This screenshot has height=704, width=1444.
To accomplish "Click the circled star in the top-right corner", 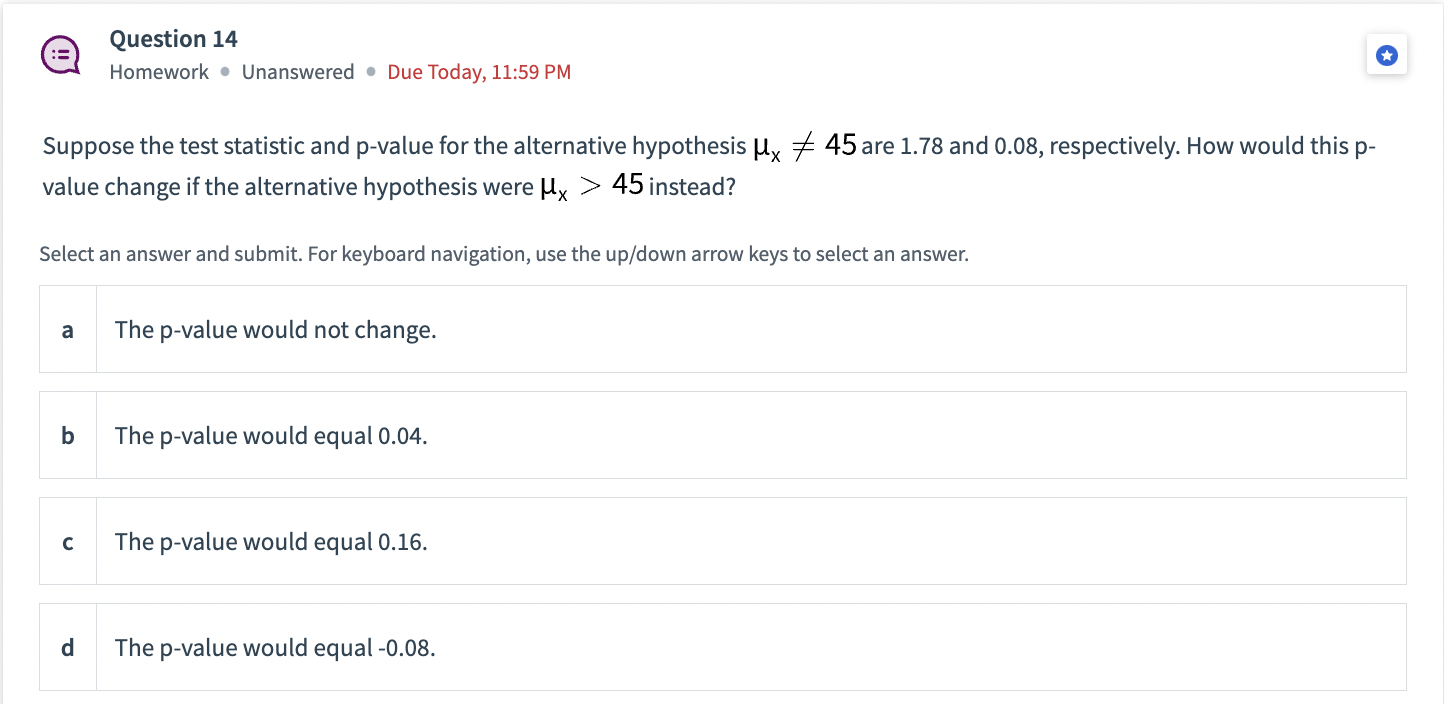I will [x=1386, y=55].
